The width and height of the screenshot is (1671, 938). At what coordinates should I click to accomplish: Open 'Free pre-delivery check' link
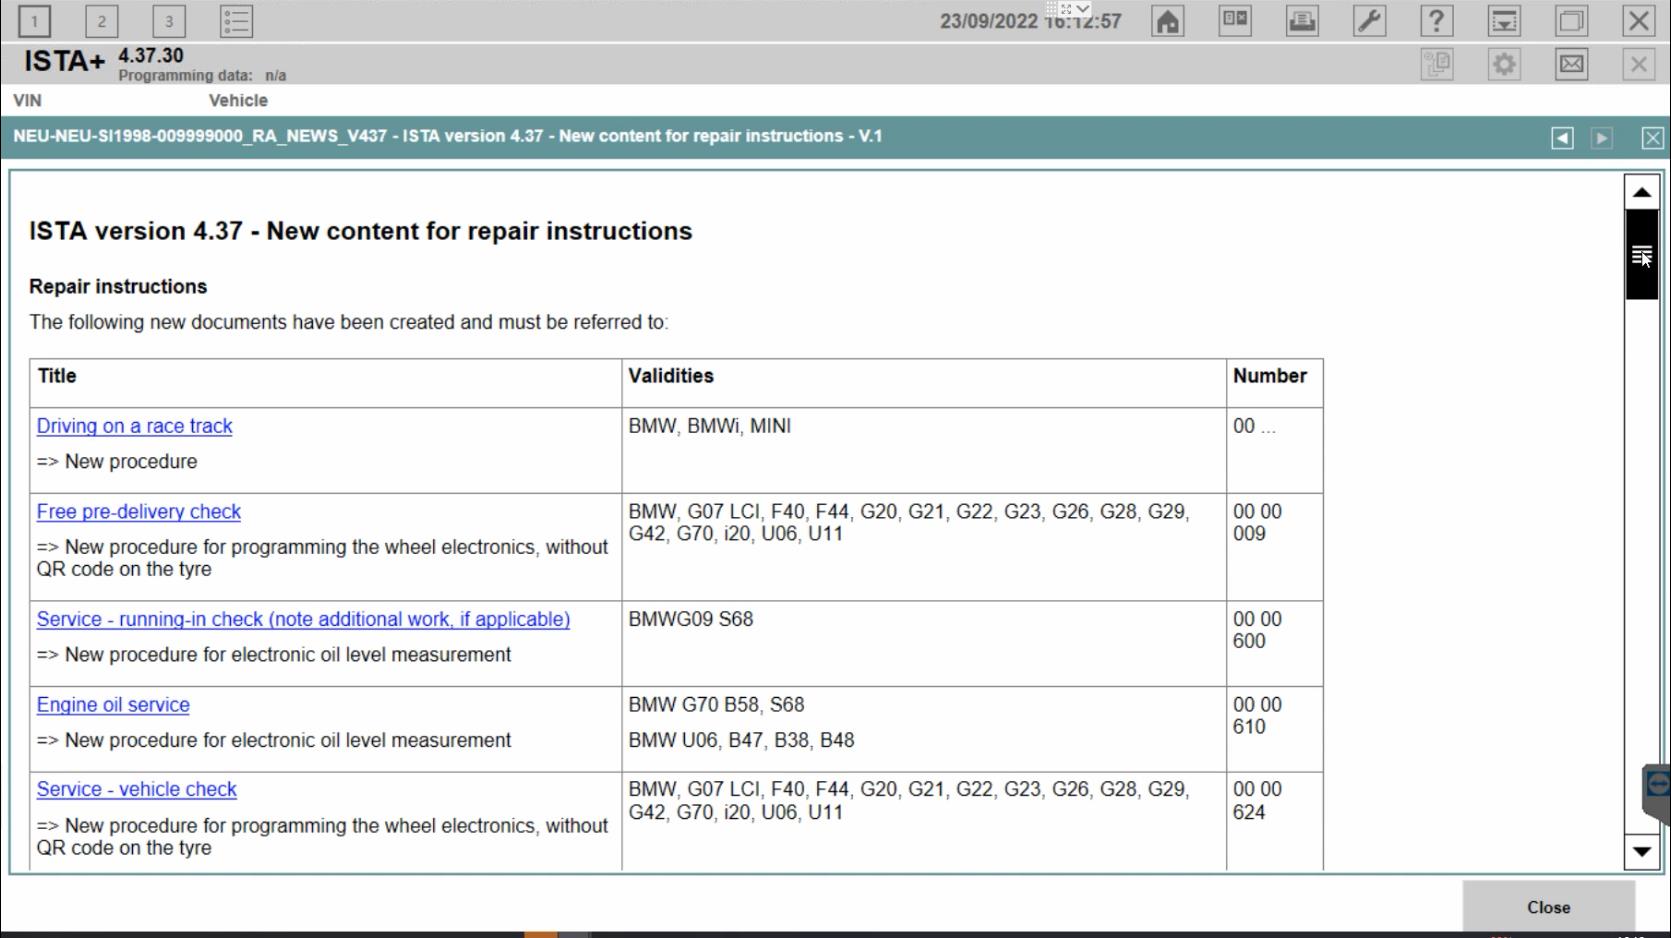point(139,512)
